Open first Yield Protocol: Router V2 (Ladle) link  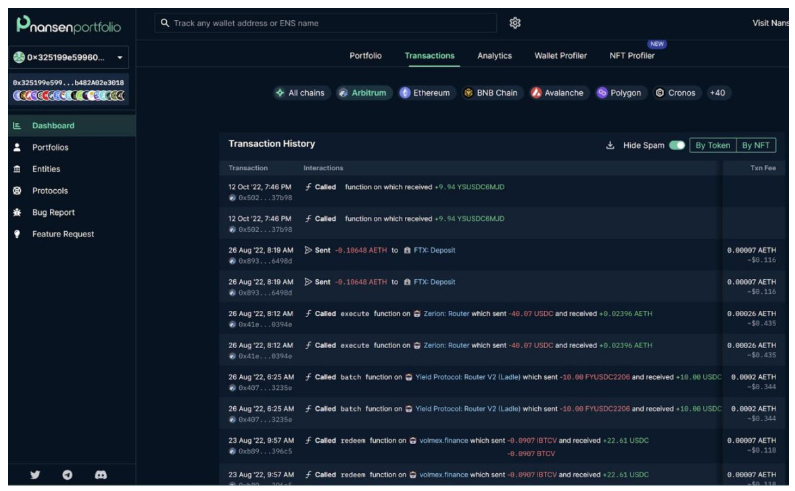coord(467,377)
